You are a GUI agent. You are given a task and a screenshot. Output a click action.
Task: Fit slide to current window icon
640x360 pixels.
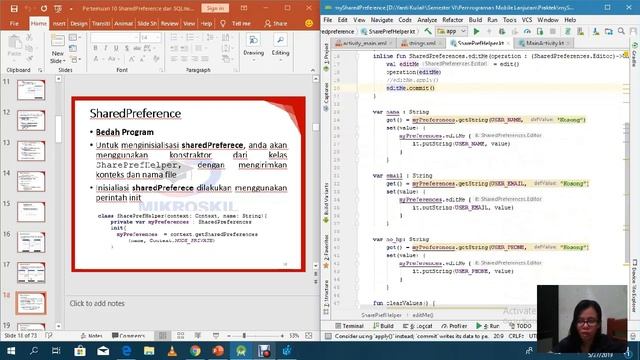click(x=309, y=336)
